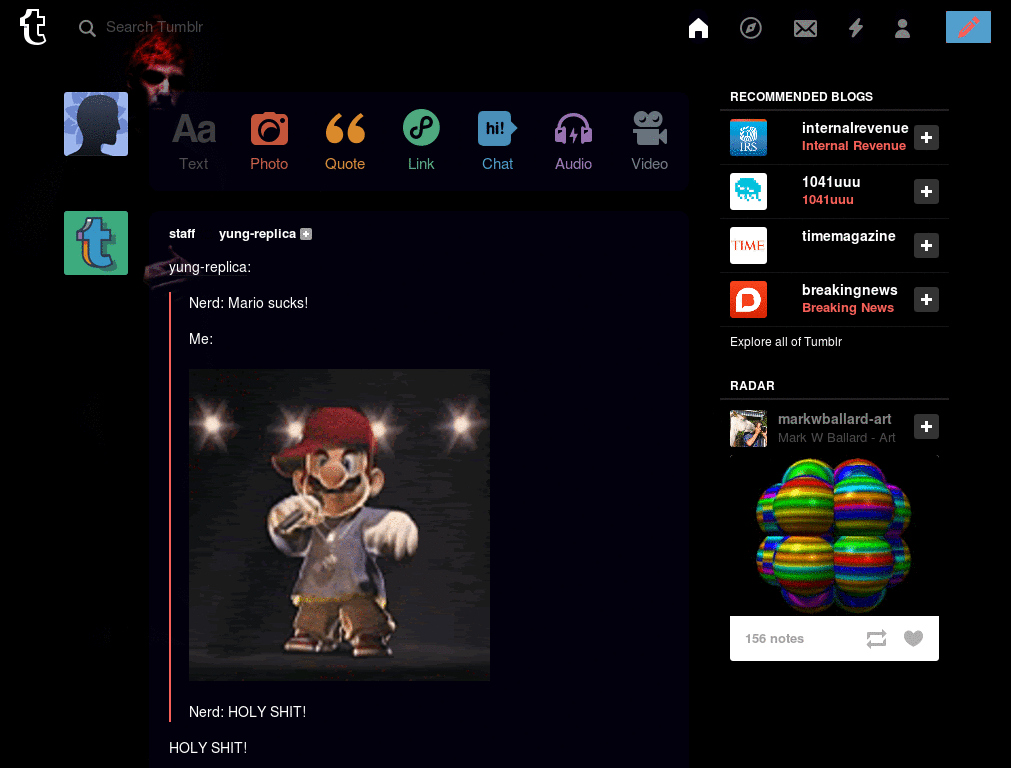The width and height of the screenshot is (1024, 768).
Task: Click Explore all of Tumblr
Action: (x=786, y=342)
